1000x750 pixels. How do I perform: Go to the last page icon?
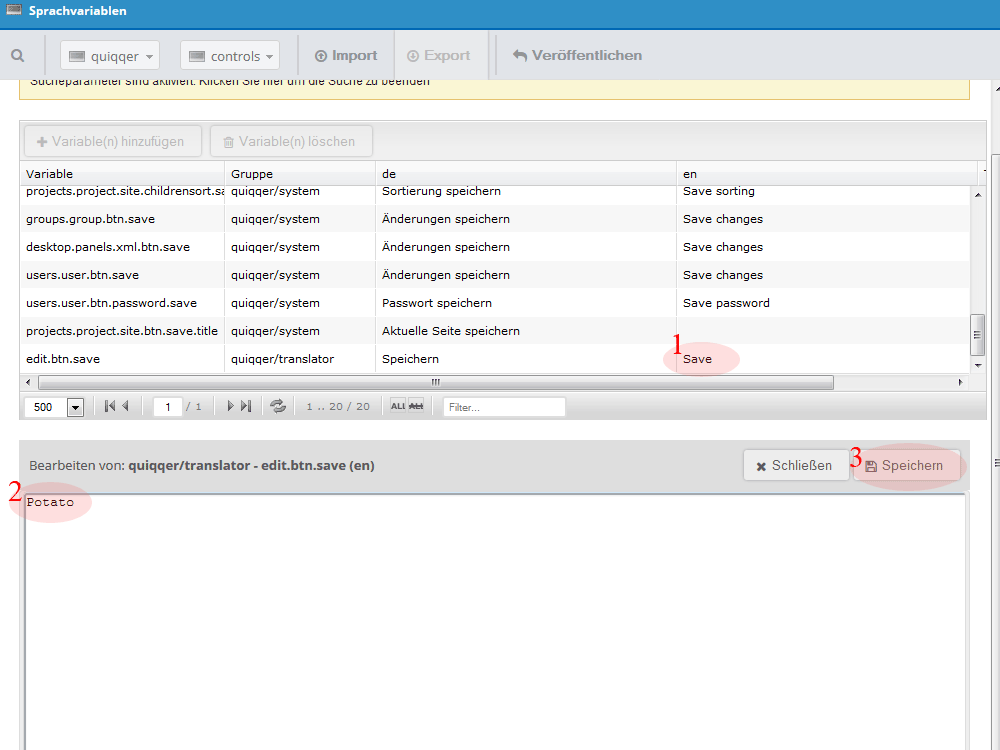pos(246,406)
